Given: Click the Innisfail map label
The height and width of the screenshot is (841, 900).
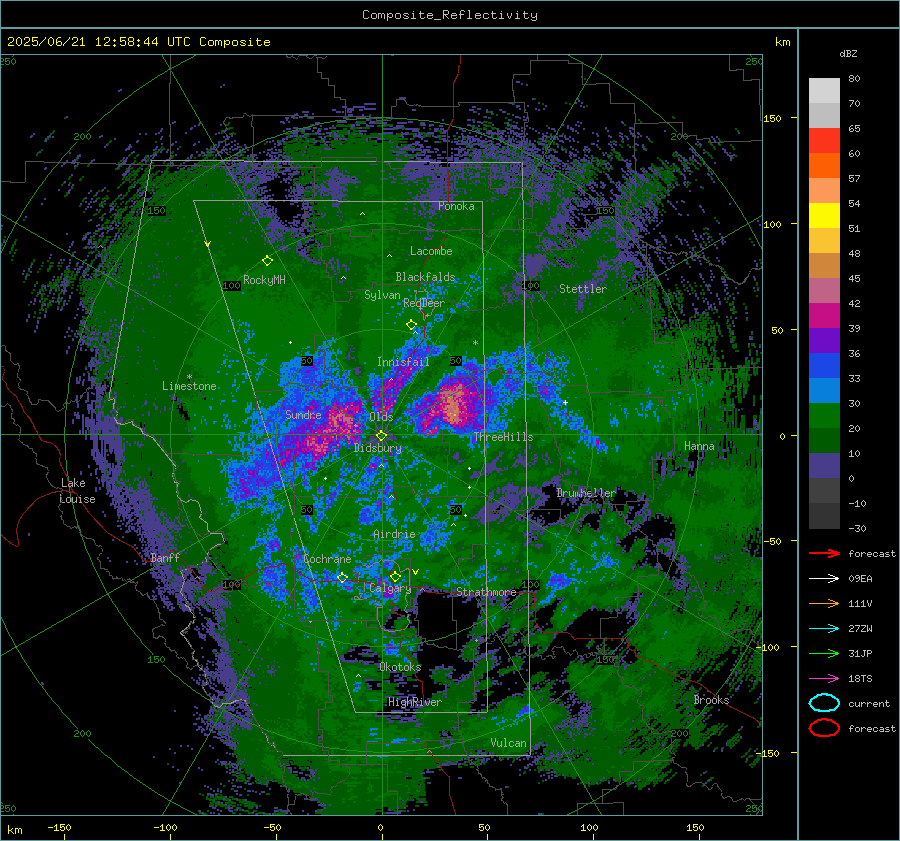Looking at the screenshot, I should tap(403, 362).
